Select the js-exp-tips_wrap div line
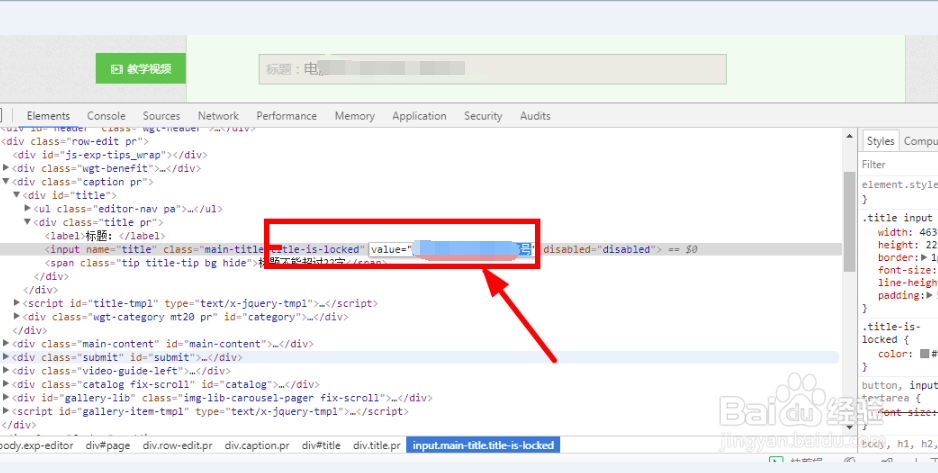This screenshot has width=938, height=473. [110, 155]
